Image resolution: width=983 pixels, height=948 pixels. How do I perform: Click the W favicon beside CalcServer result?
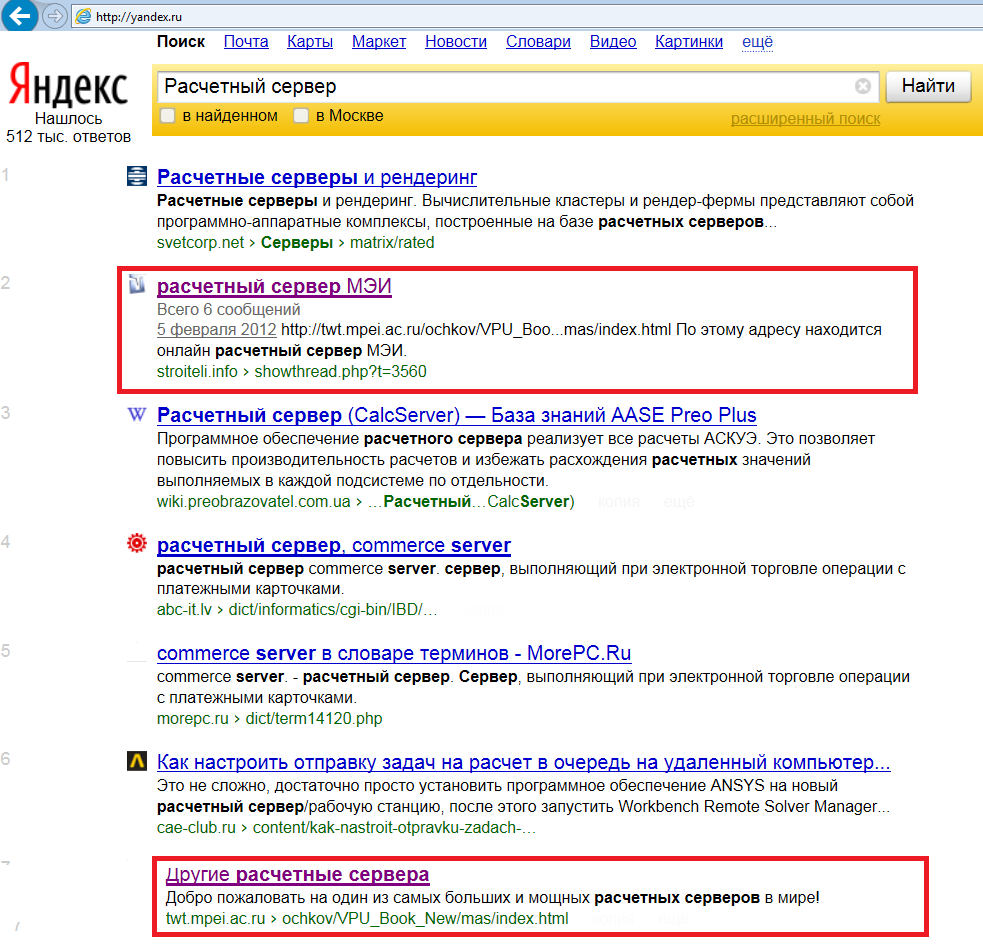[137, 414]
